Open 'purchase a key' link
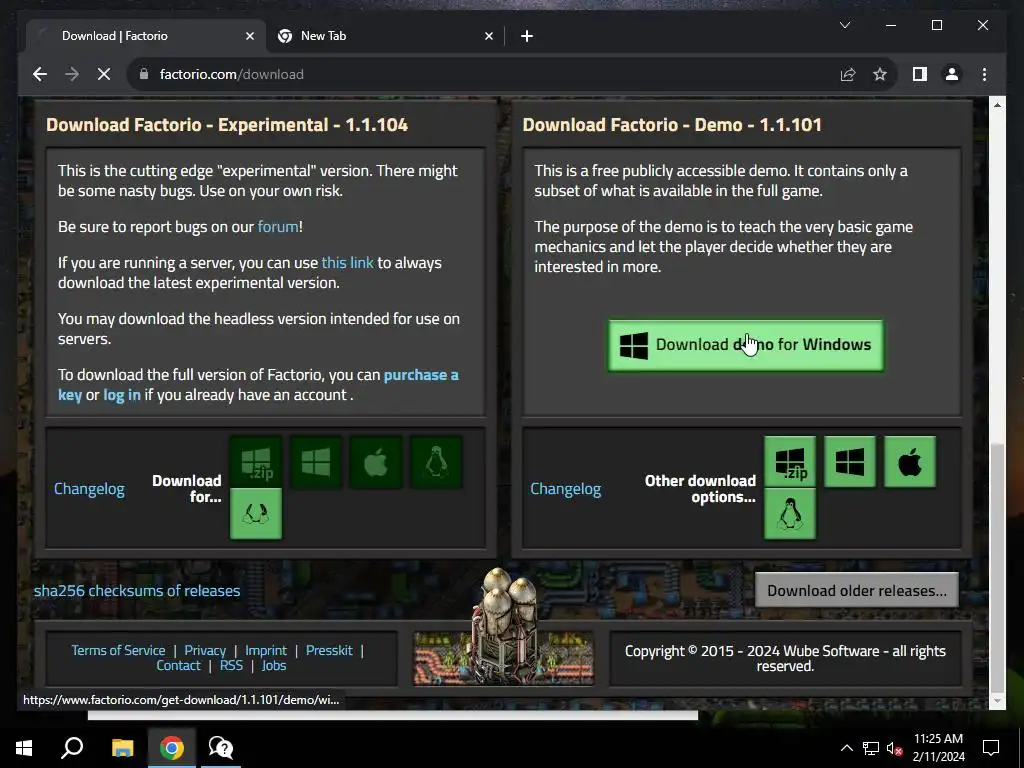Image resolution: width=1024 pixels, height=768 pixels. click(x=258, y=385)
